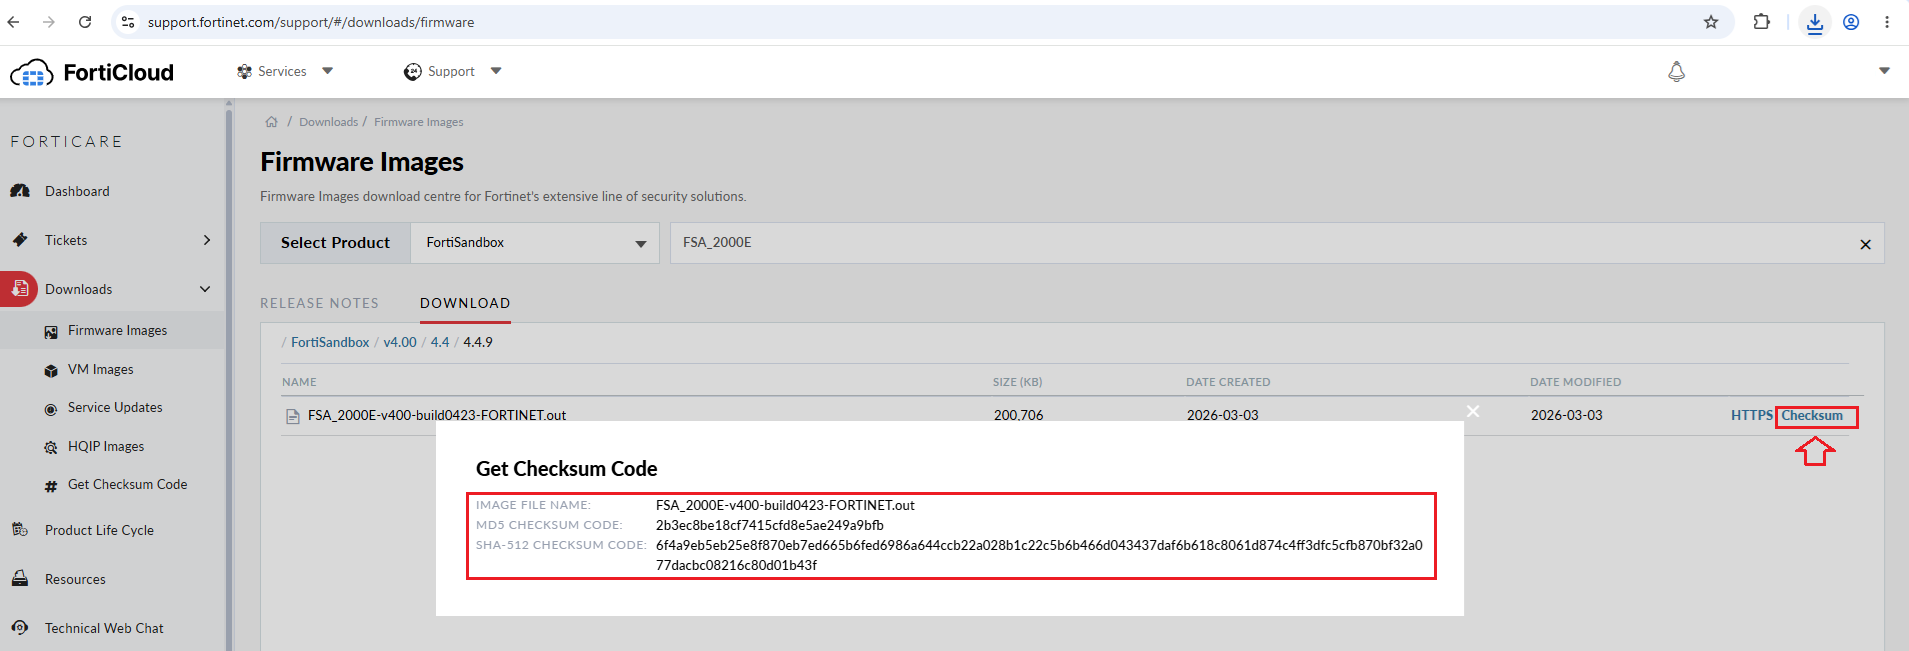Click the Resources sidebar icon
The height and width of the screenshot is (651, 1909).
pos(20,579)
